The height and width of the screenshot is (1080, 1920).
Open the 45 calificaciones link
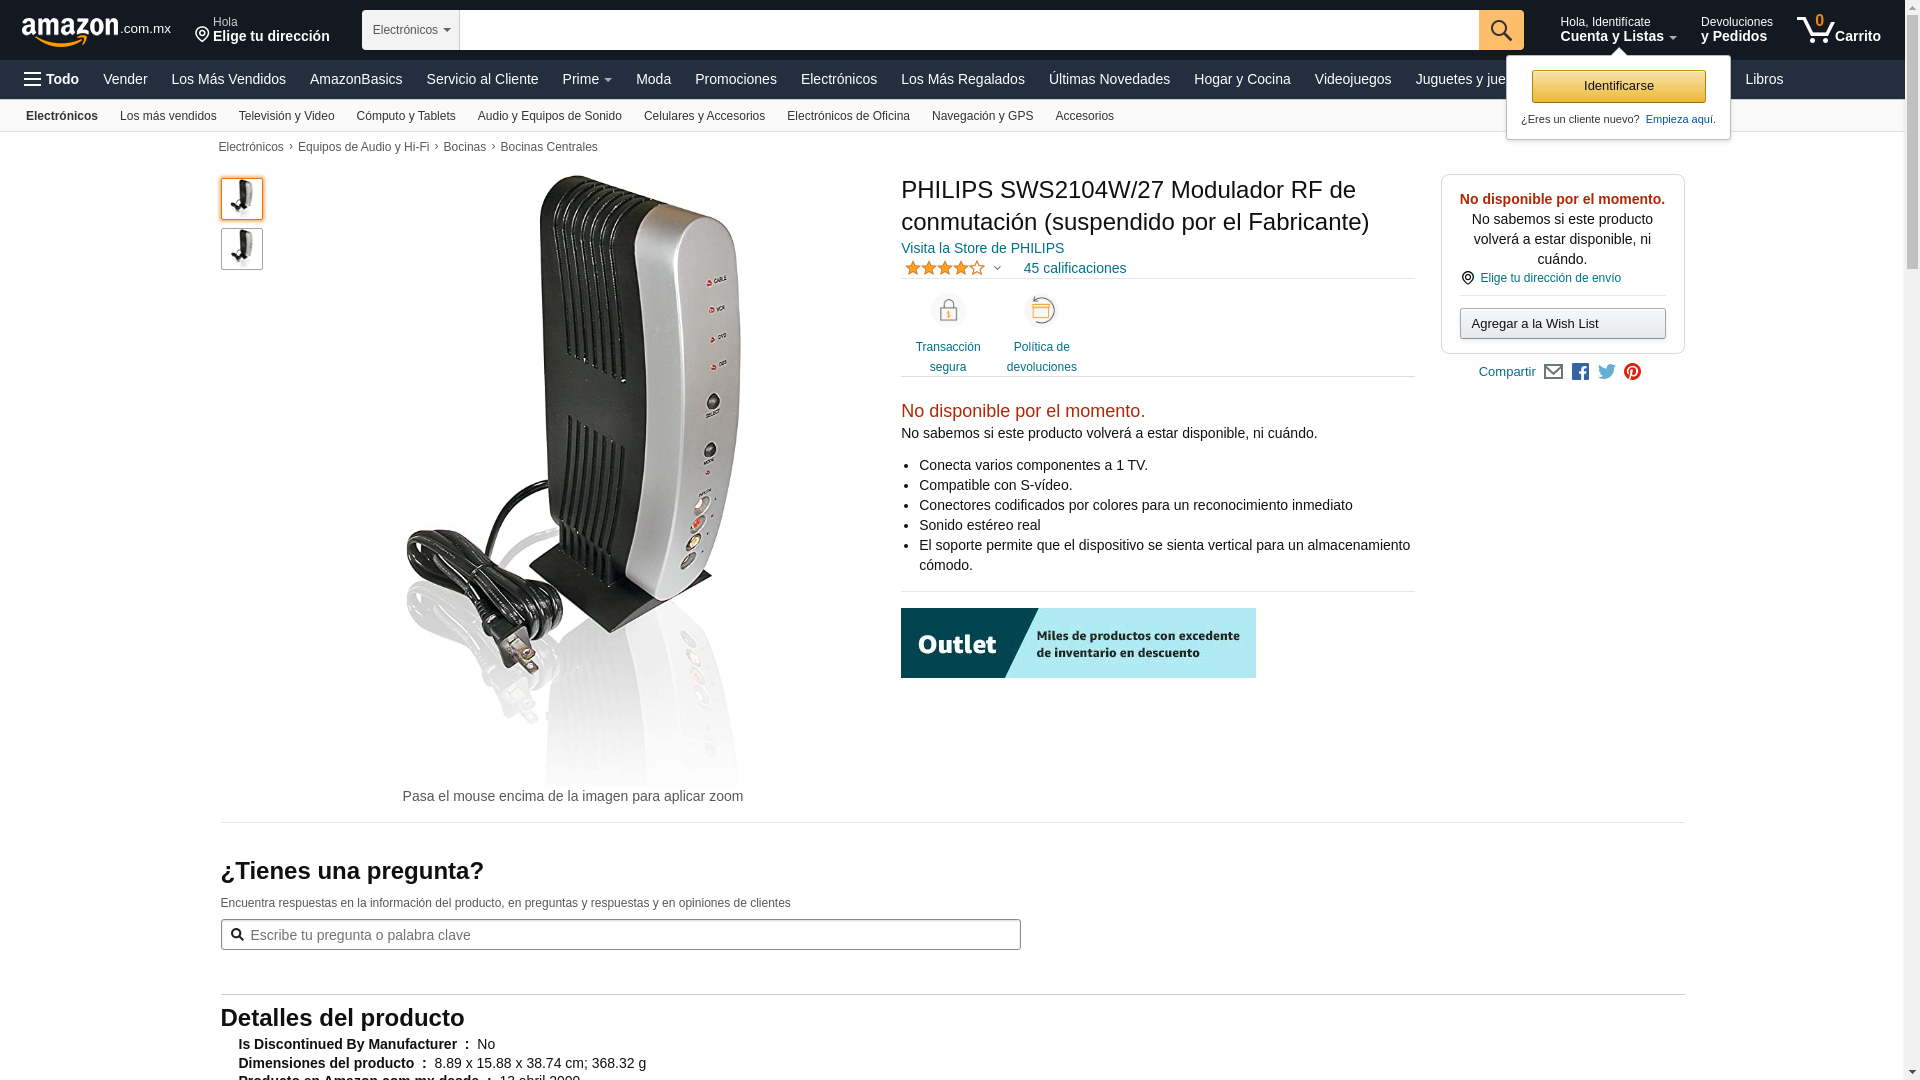click(1074, 268)
